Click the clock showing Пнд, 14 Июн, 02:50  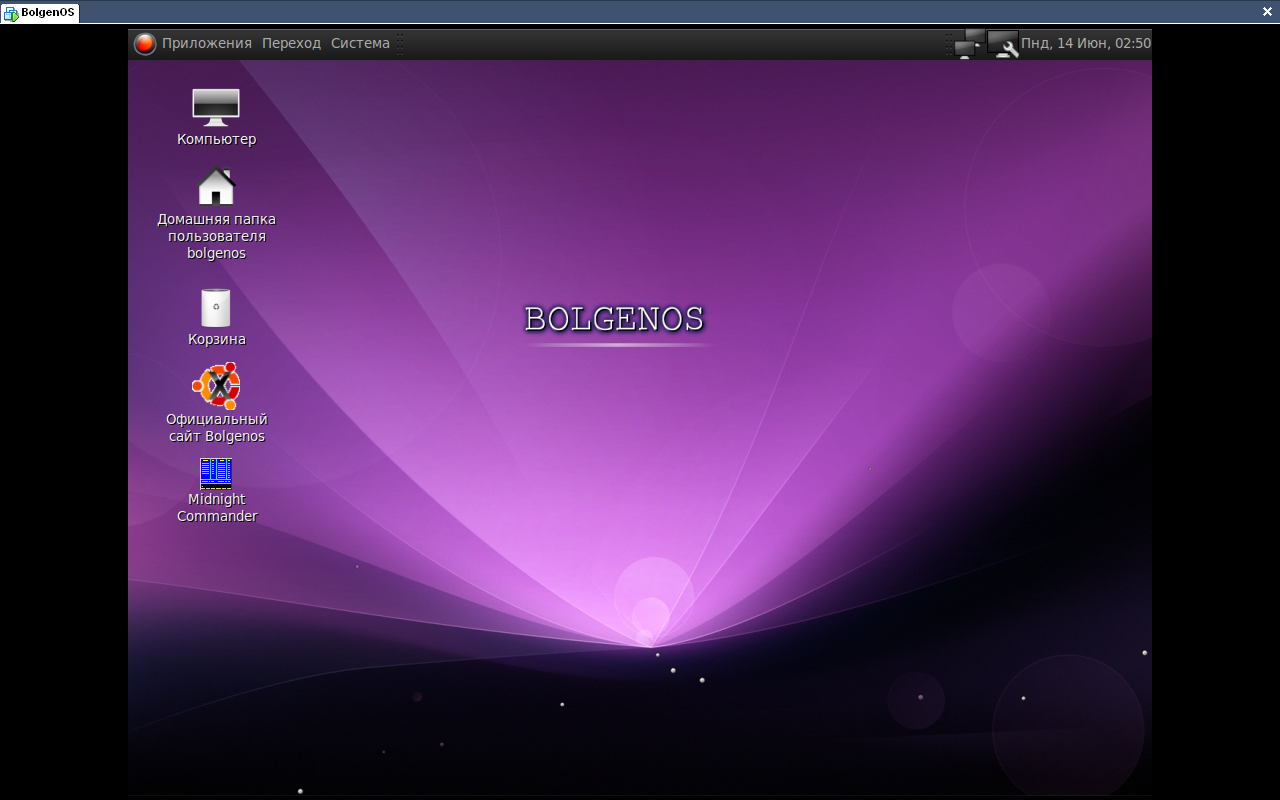click(1086, 44)
